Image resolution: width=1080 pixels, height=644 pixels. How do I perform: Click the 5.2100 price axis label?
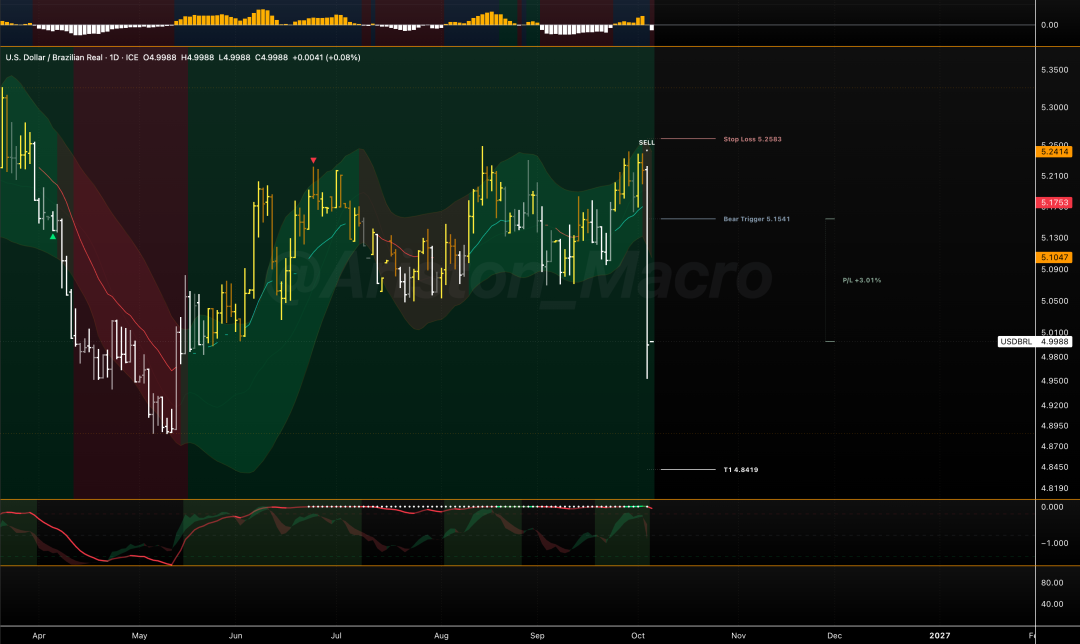tap(1055, 176)
